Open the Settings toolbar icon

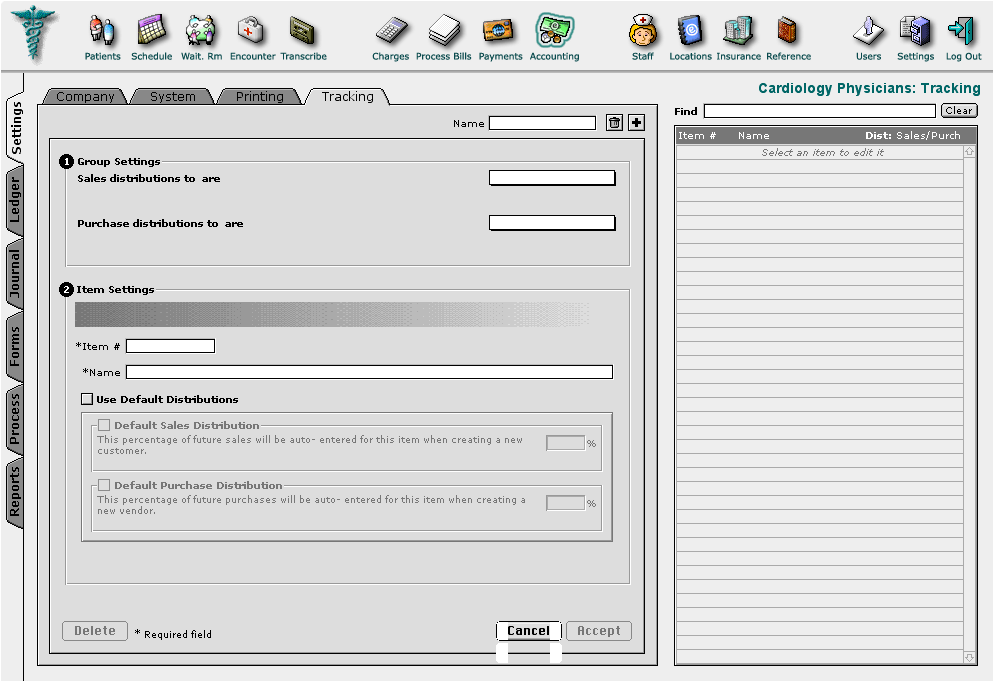[x=915, y=31]
